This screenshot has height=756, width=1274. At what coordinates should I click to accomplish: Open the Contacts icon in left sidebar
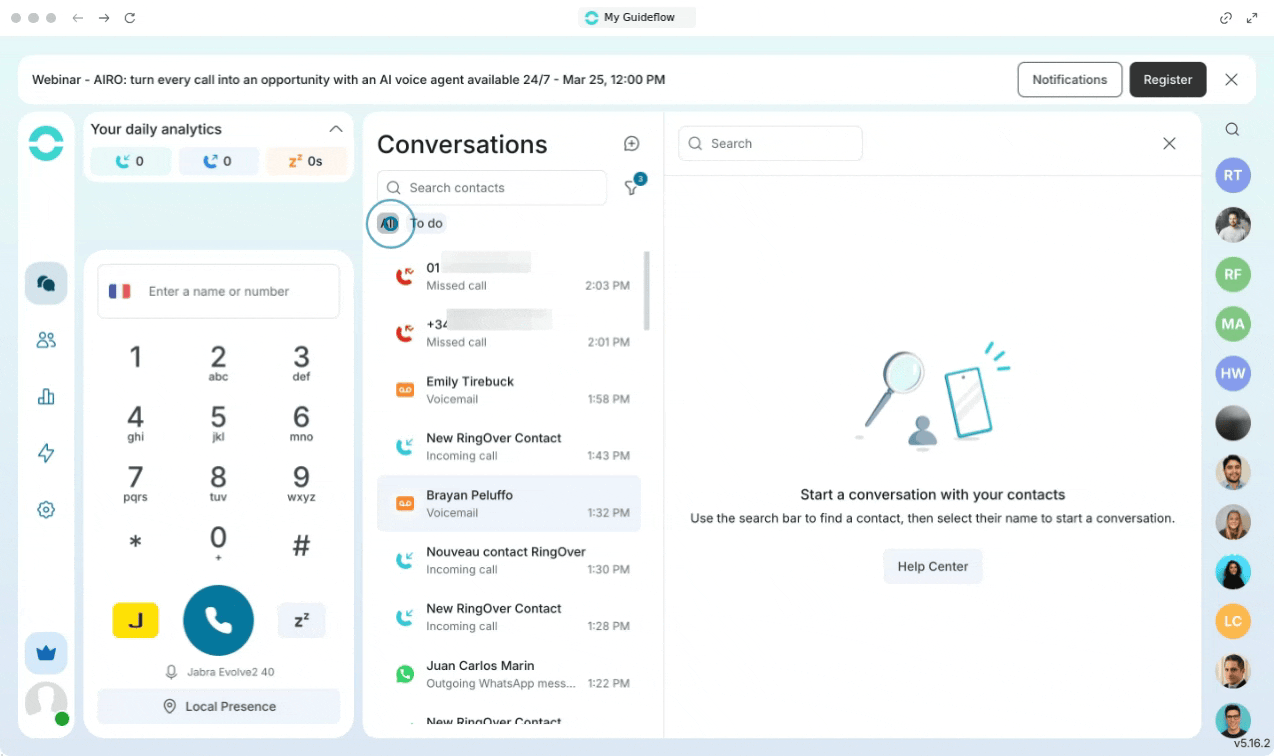pos(46,340)
